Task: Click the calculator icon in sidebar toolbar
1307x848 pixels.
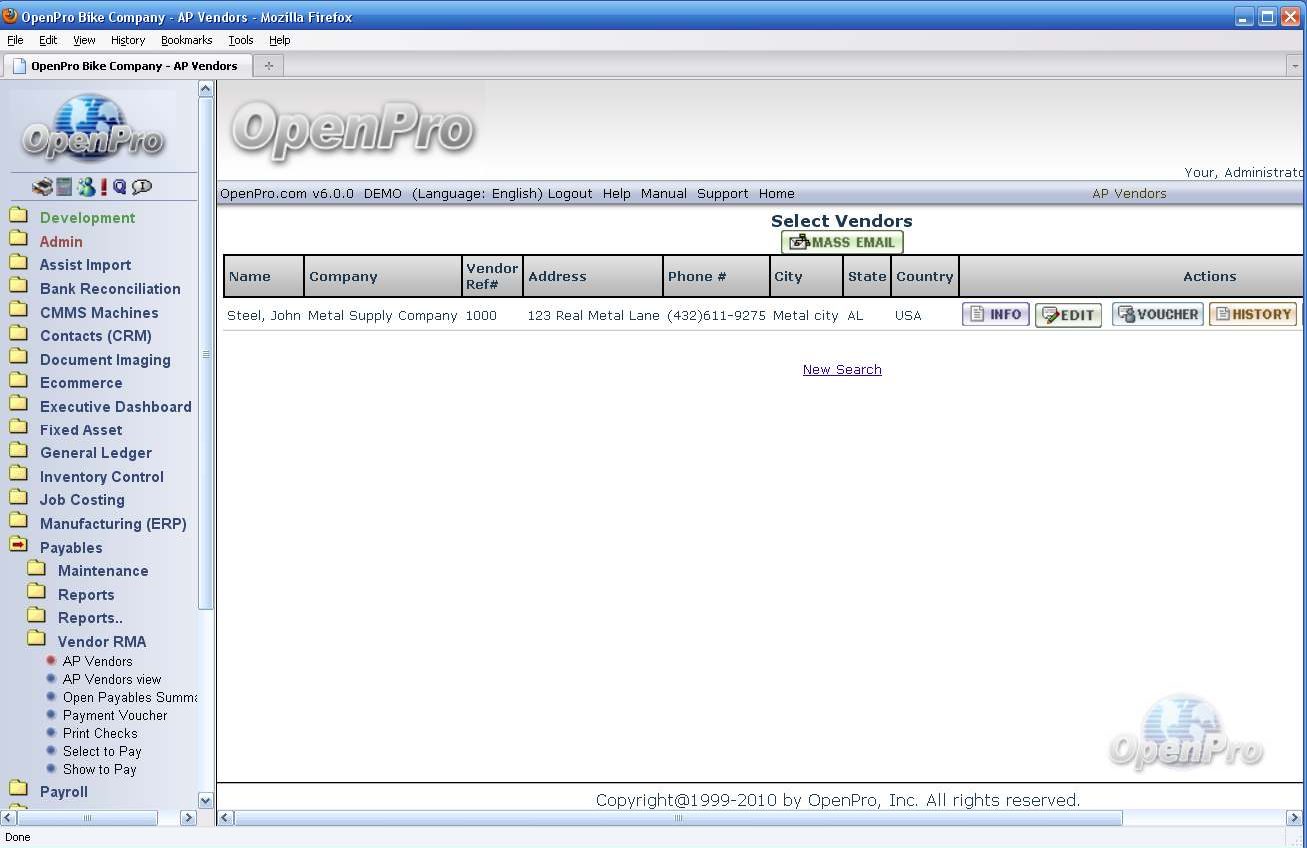Action: tap(64, 187)
